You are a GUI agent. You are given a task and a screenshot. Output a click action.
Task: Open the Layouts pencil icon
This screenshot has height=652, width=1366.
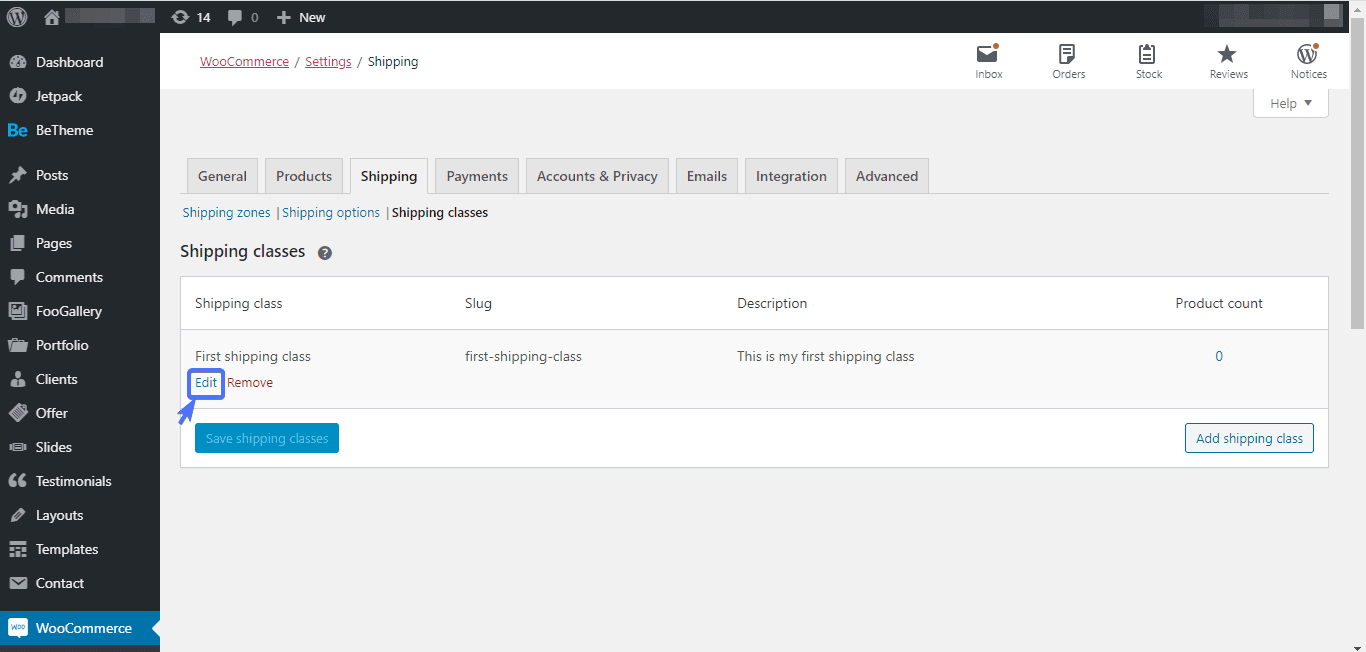17,515
